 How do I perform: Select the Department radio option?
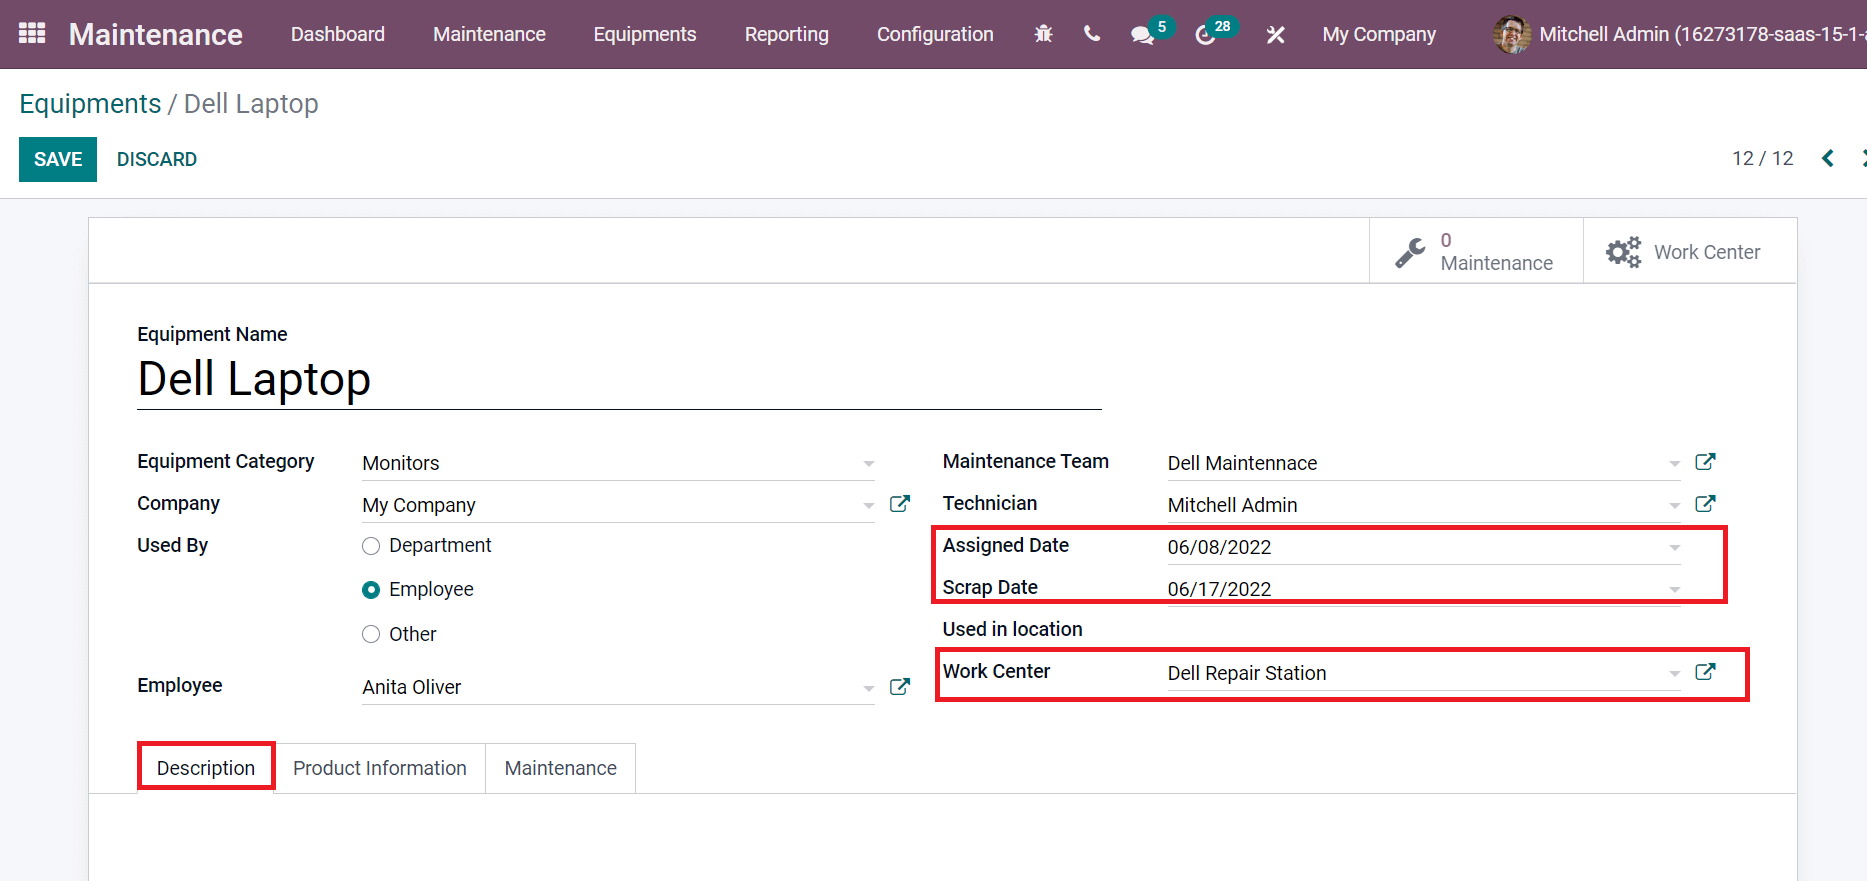[371, 546]
